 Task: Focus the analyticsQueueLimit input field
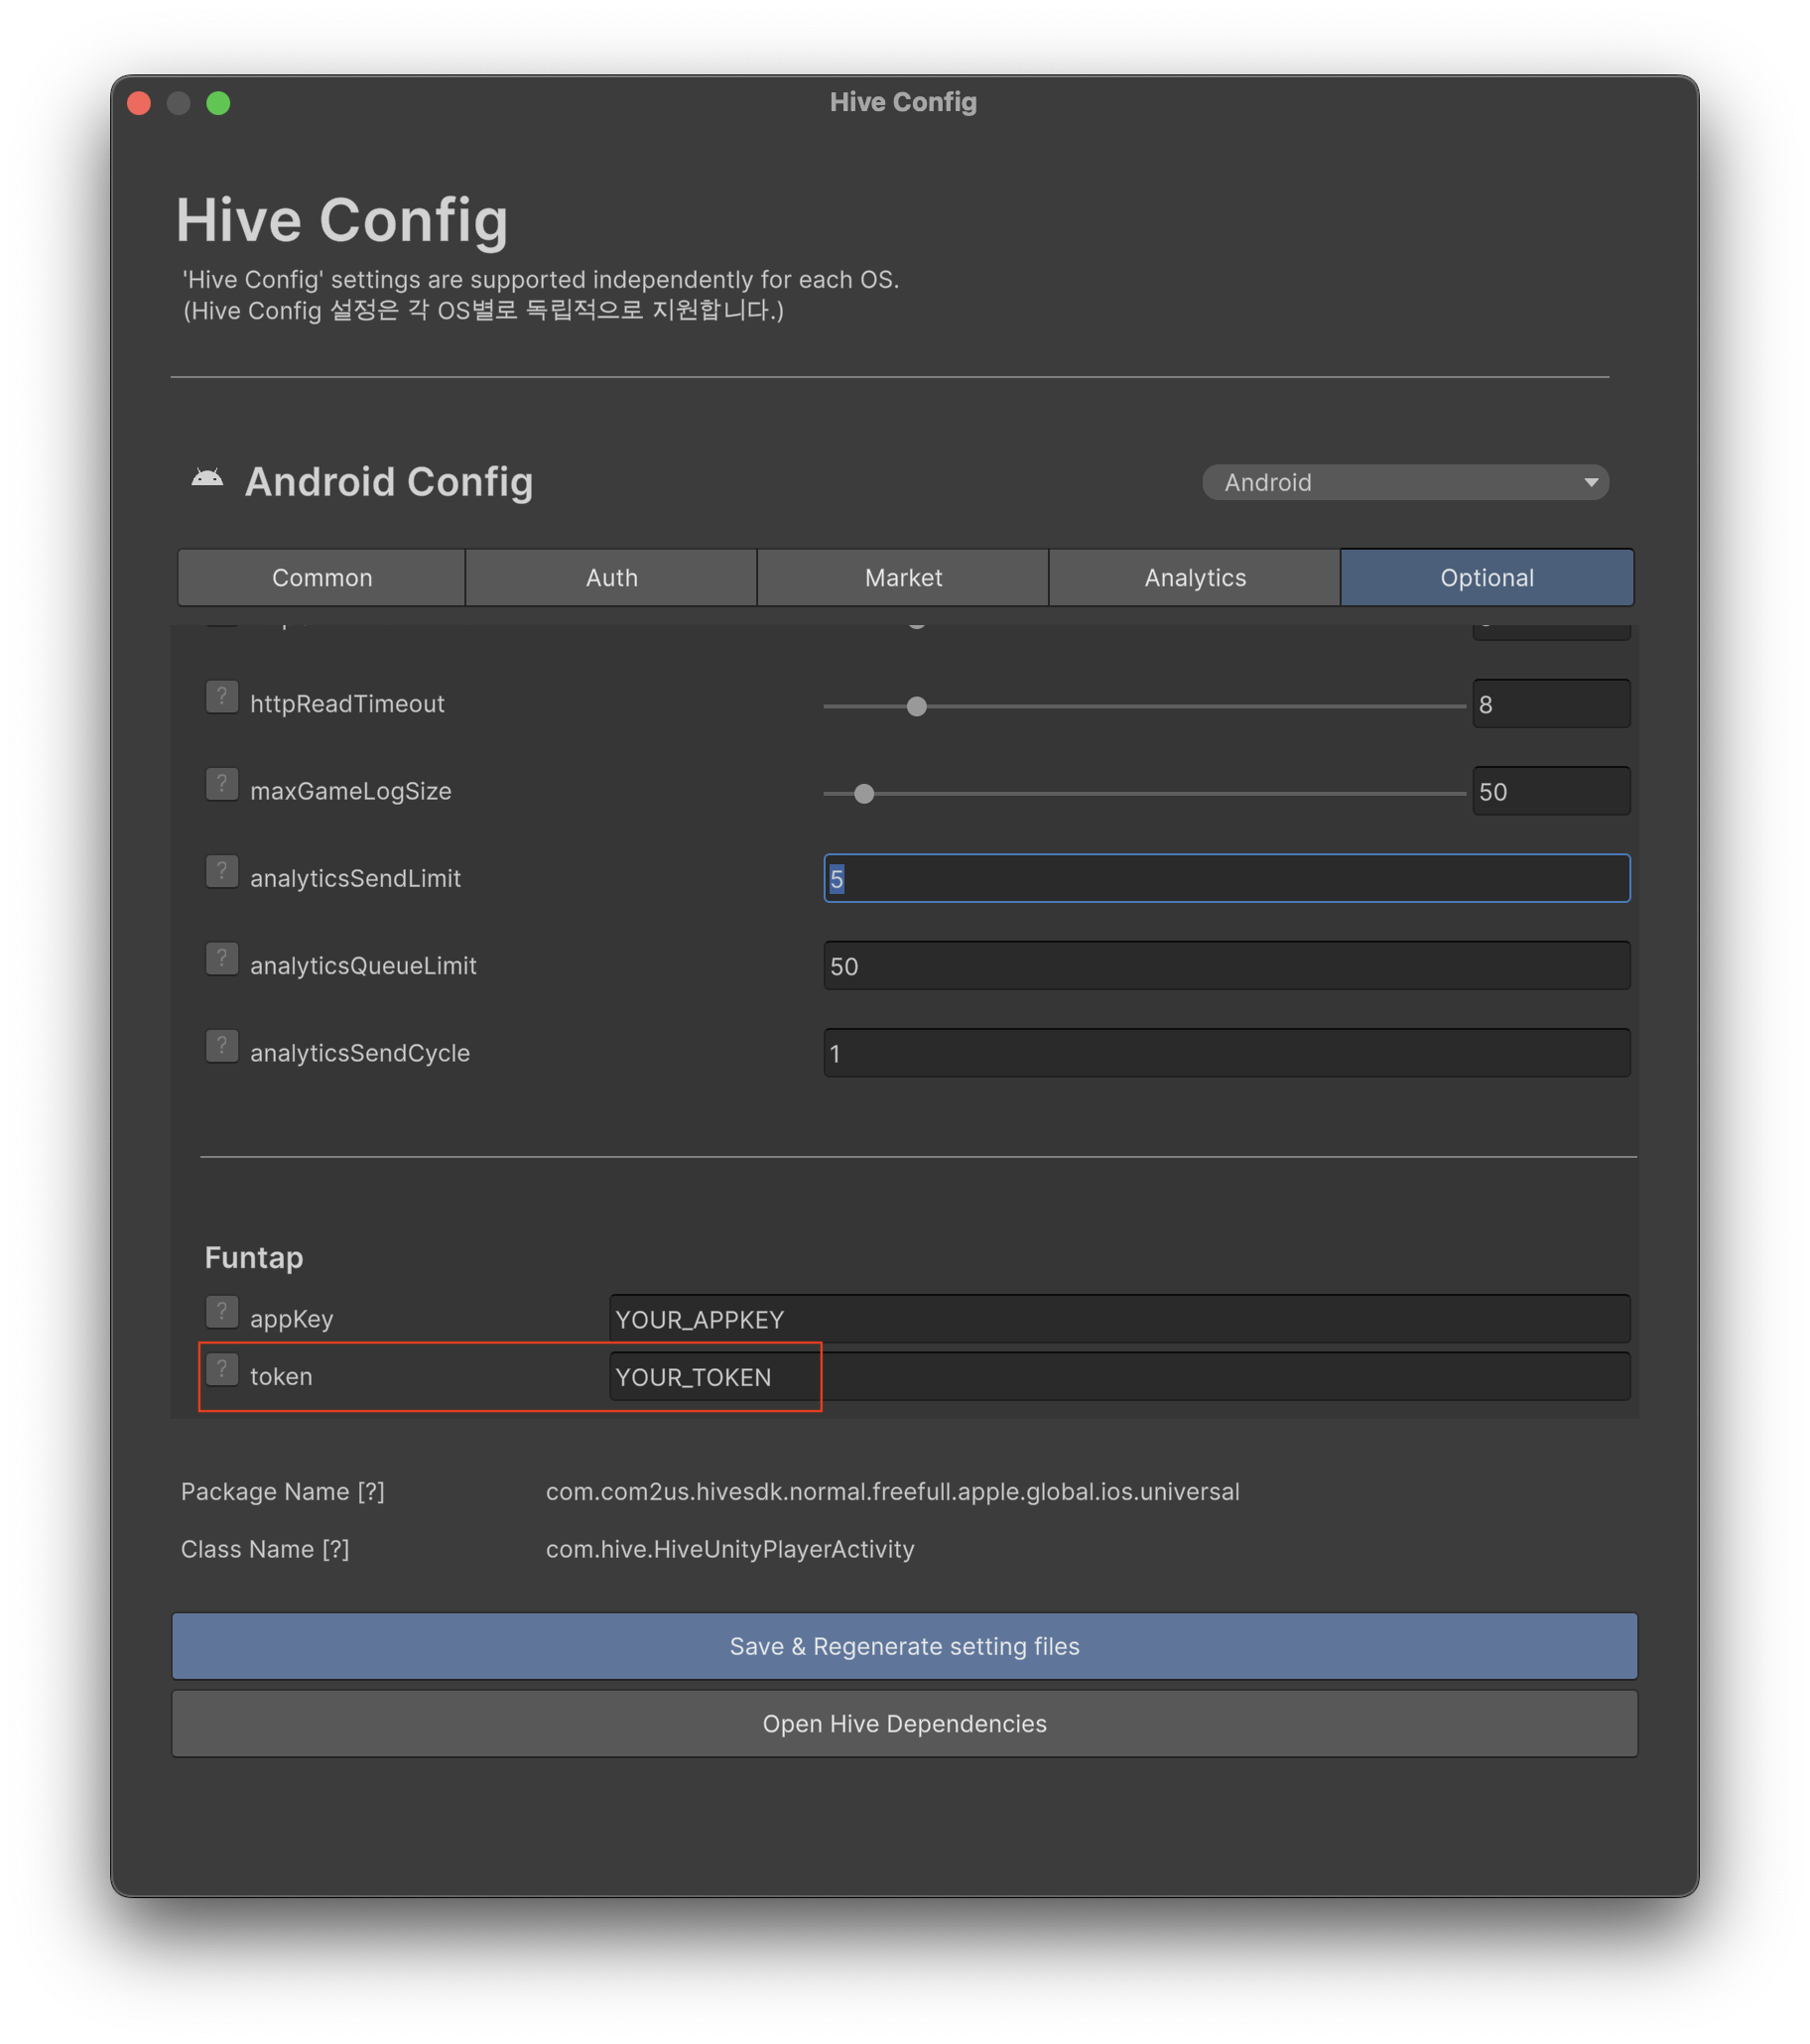click(1226, 966)
